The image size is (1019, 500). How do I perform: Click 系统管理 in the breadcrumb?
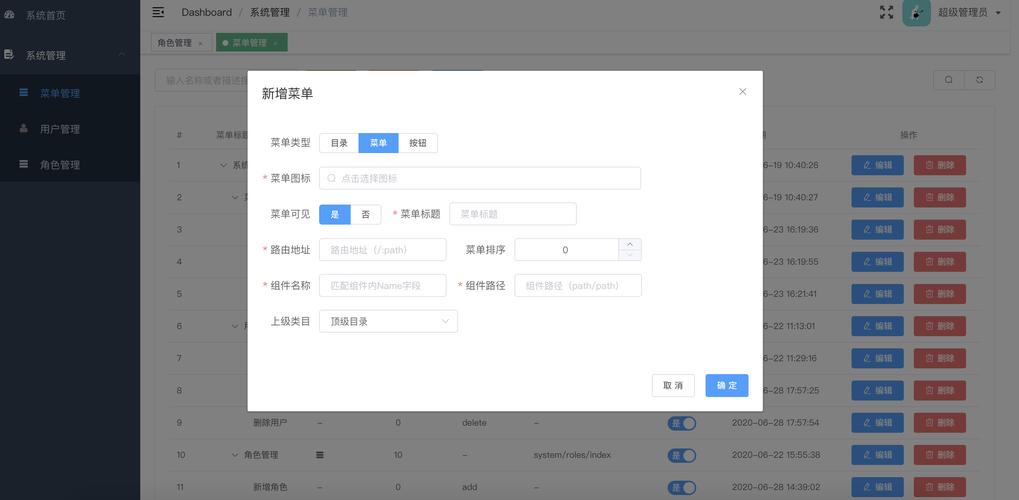click(x=270, y=12)
